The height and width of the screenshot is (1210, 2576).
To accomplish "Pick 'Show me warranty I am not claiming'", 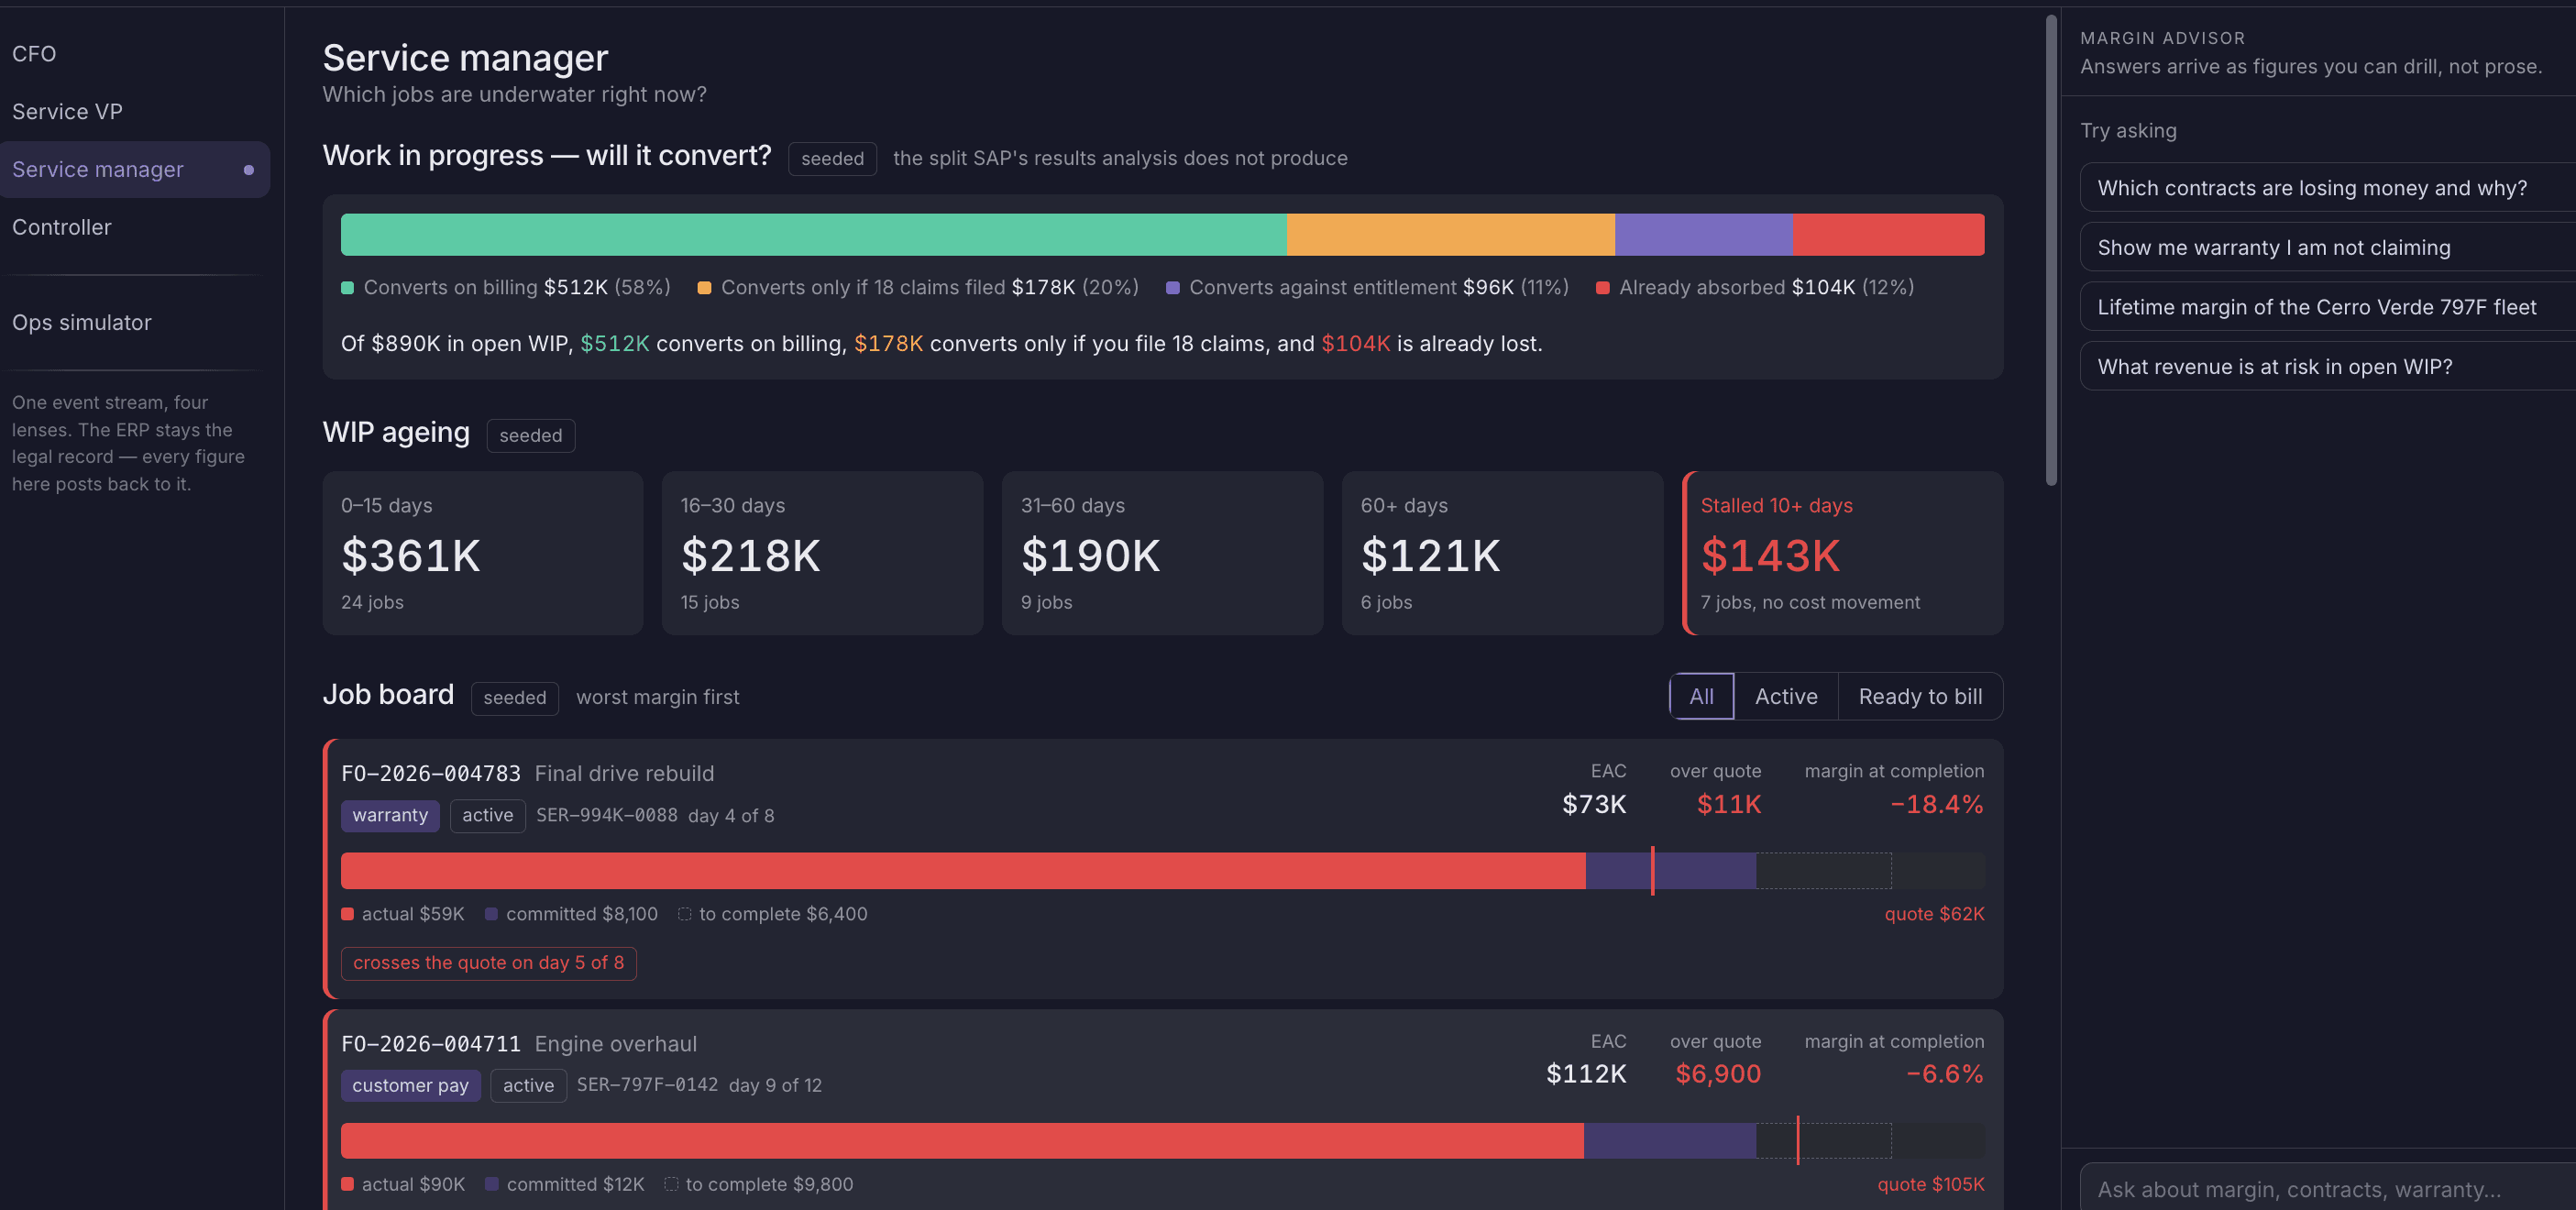I will click(2327, 247).
